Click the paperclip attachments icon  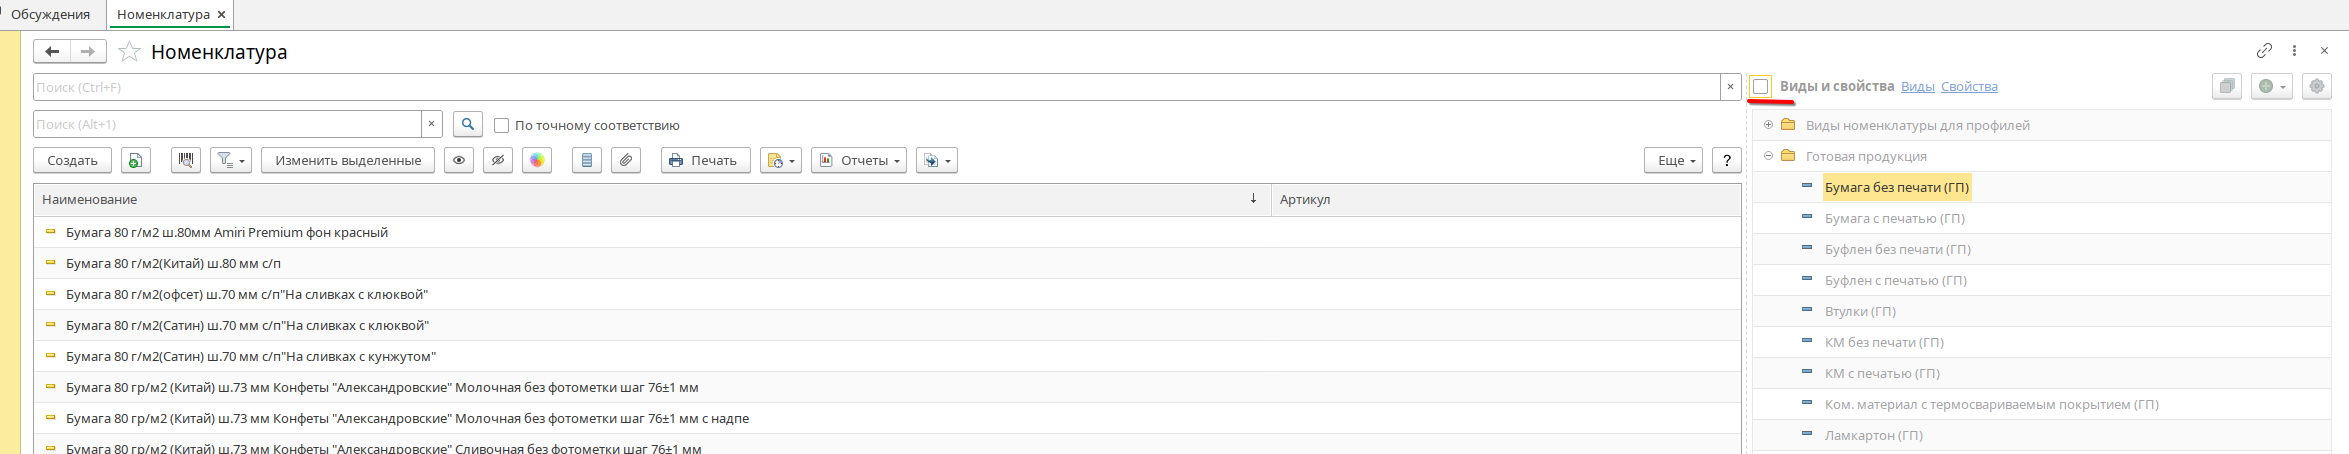click(626, 160)
